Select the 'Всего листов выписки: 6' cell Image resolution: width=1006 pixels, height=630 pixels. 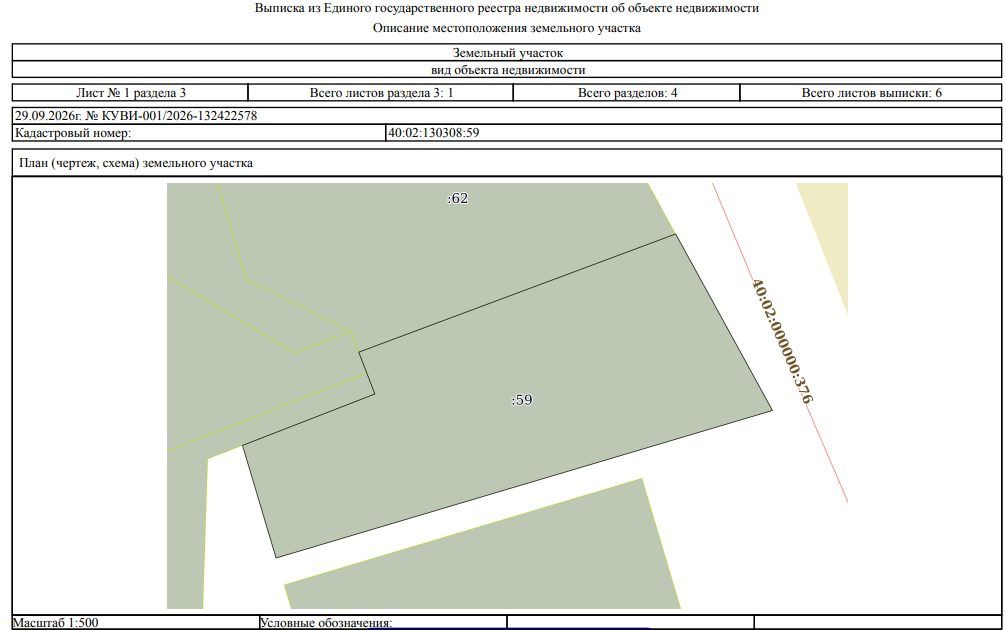pyautogui.click(x=871, y=93)
